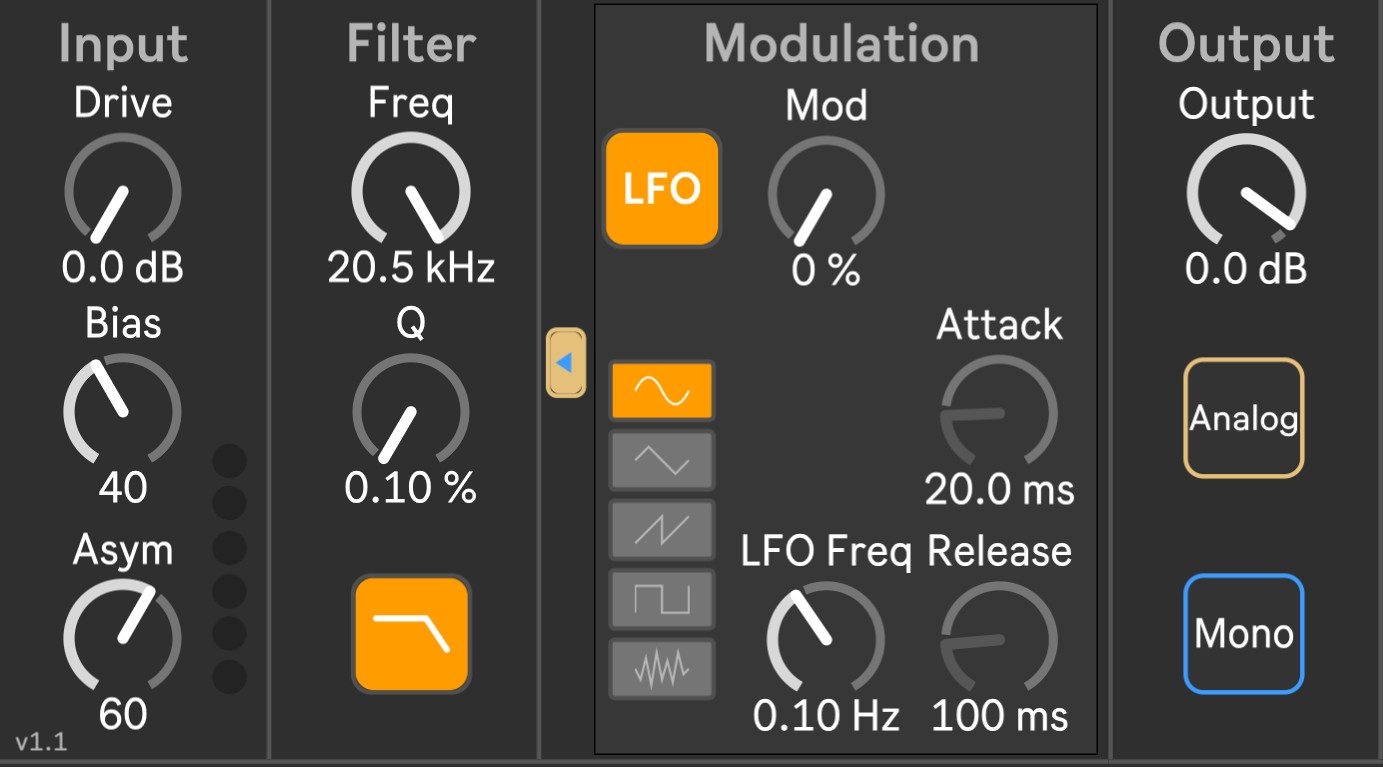Collapse the Modulation panel with the arrow
The image size is (1383, 767).
tap(565, 362)
